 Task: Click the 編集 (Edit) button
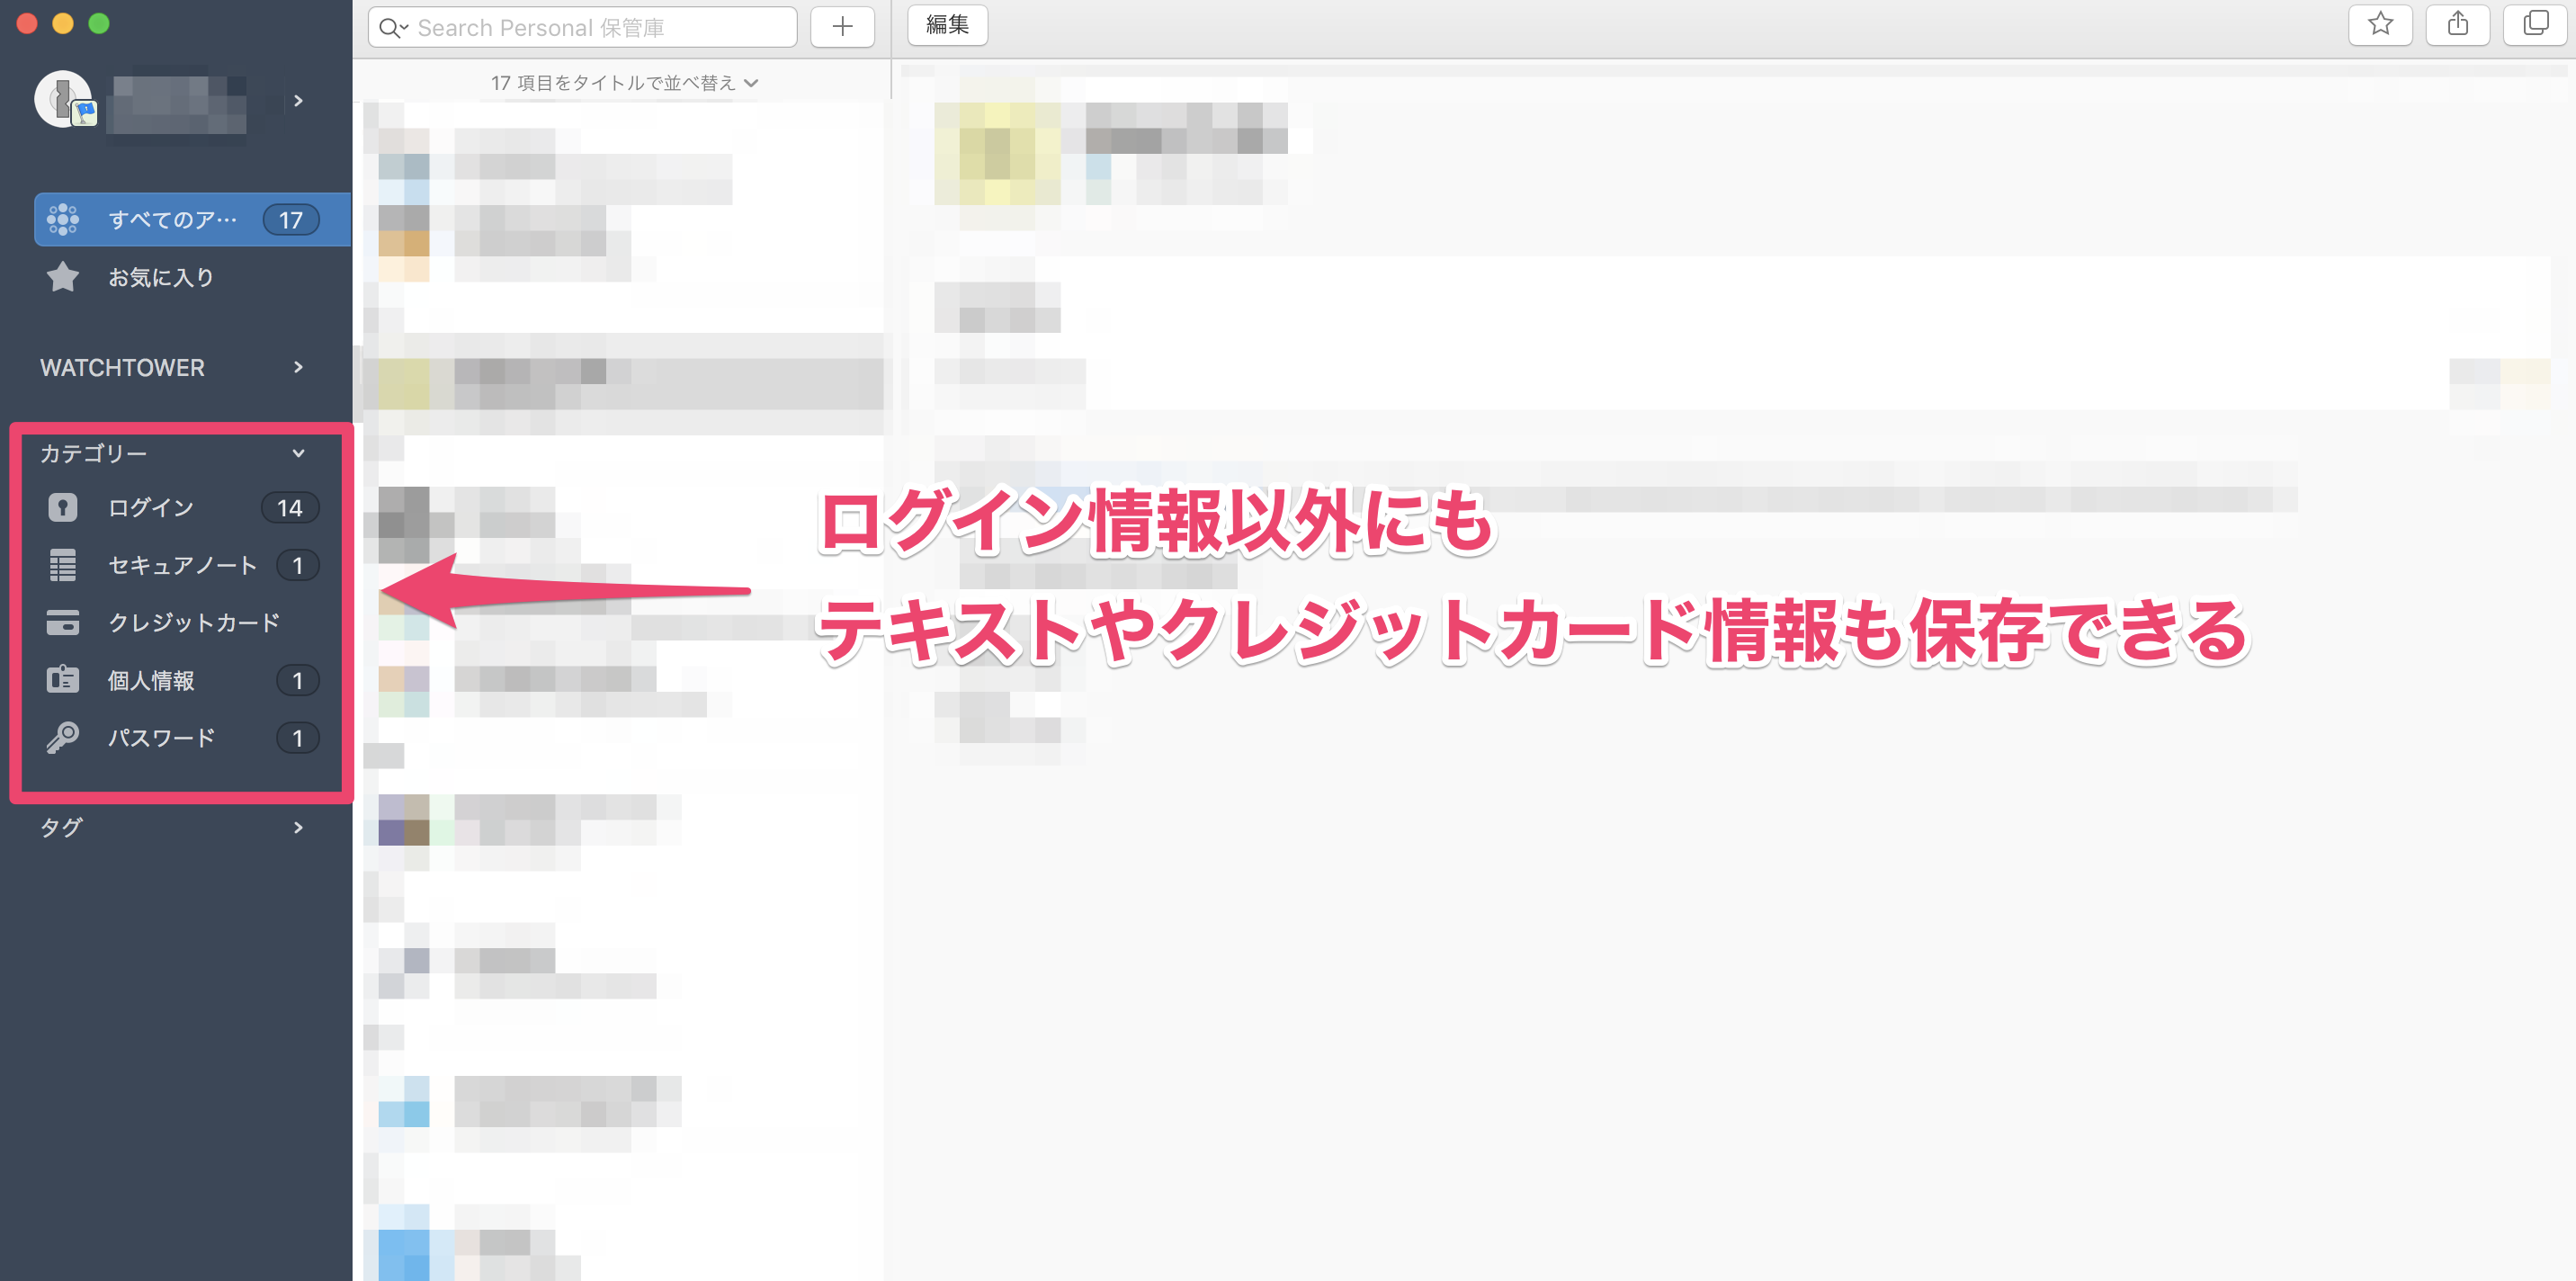(x=945, y=25)
